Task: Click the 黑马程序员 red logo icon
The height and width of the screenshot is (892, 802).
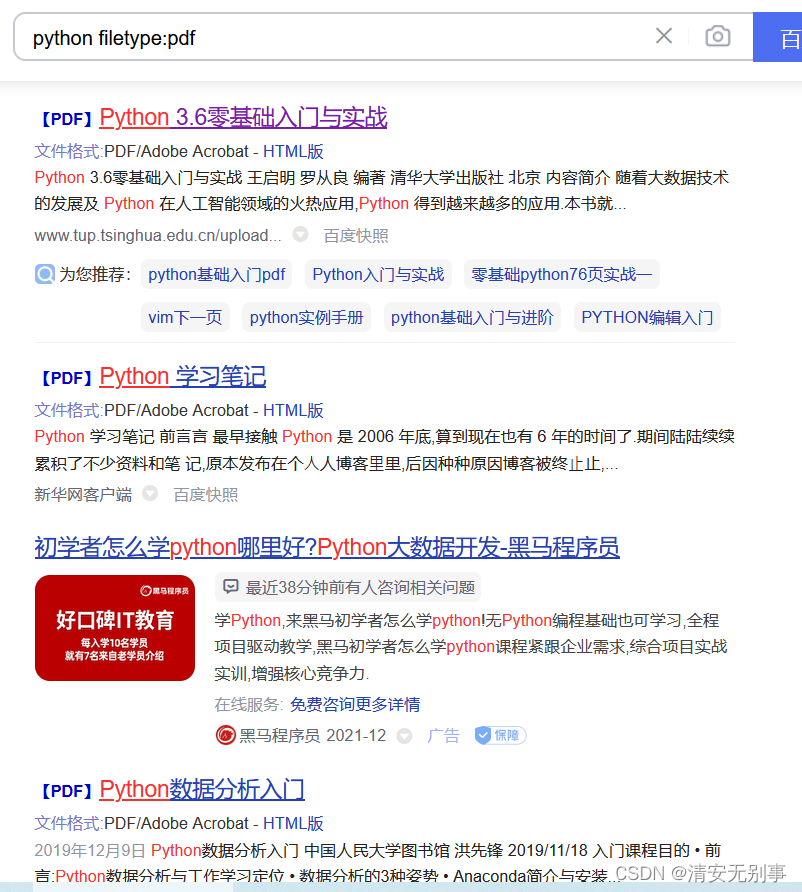Action: 226,735
